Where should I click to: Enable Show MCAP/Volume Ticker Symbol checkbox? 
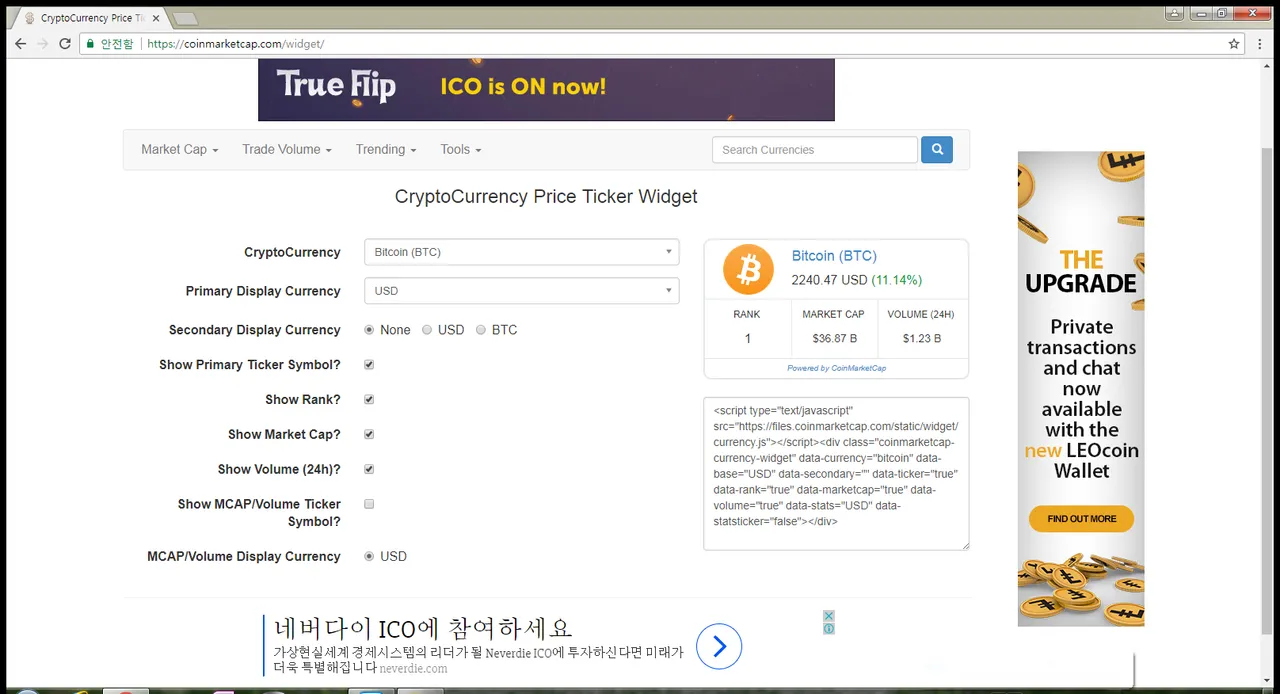(369, 504)
